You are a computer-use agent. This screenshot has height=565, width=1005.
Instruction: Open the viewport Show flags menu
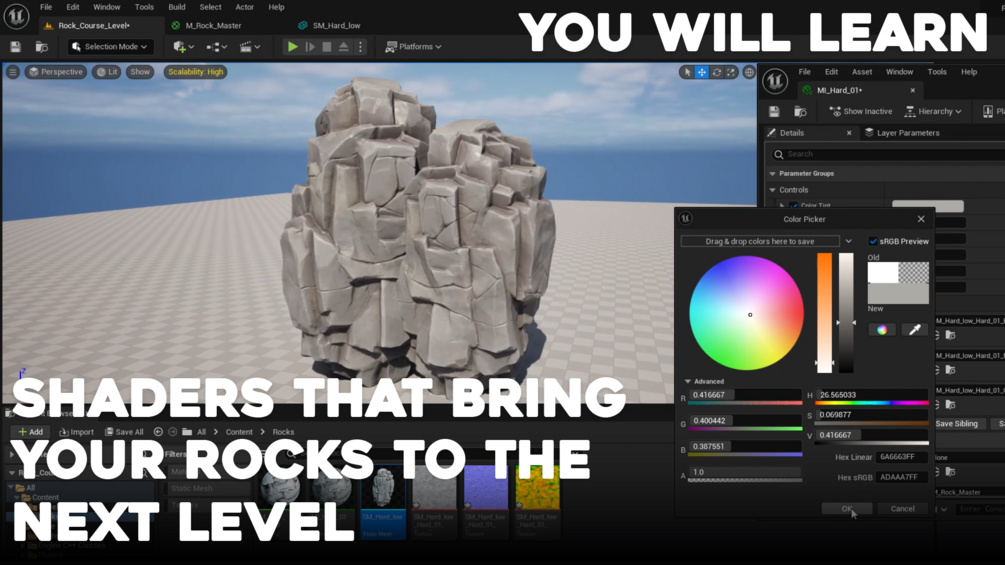[140, 72]
